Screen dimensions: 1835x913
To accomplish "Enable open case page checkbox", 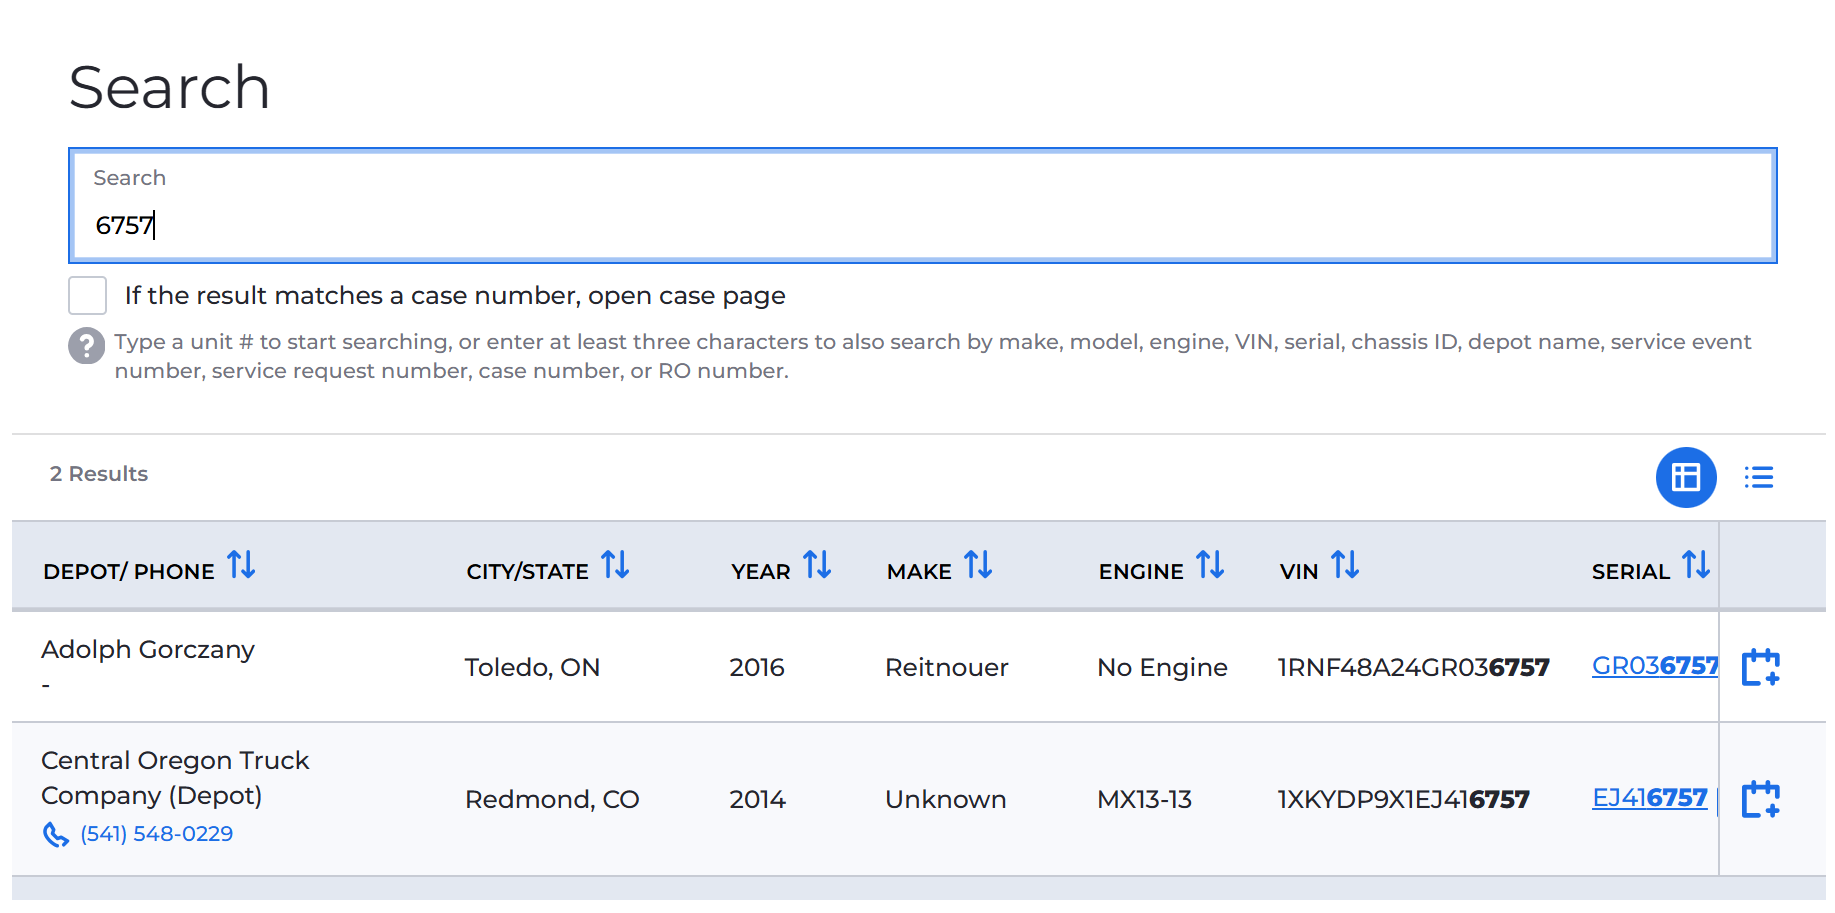I will (87, 296).
